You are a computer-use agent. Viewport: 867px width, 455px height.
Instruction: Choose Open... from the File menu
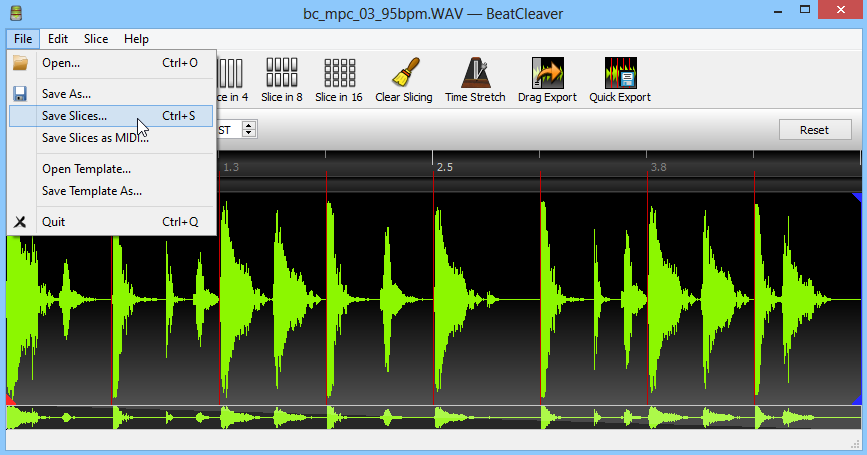(61, 63)
